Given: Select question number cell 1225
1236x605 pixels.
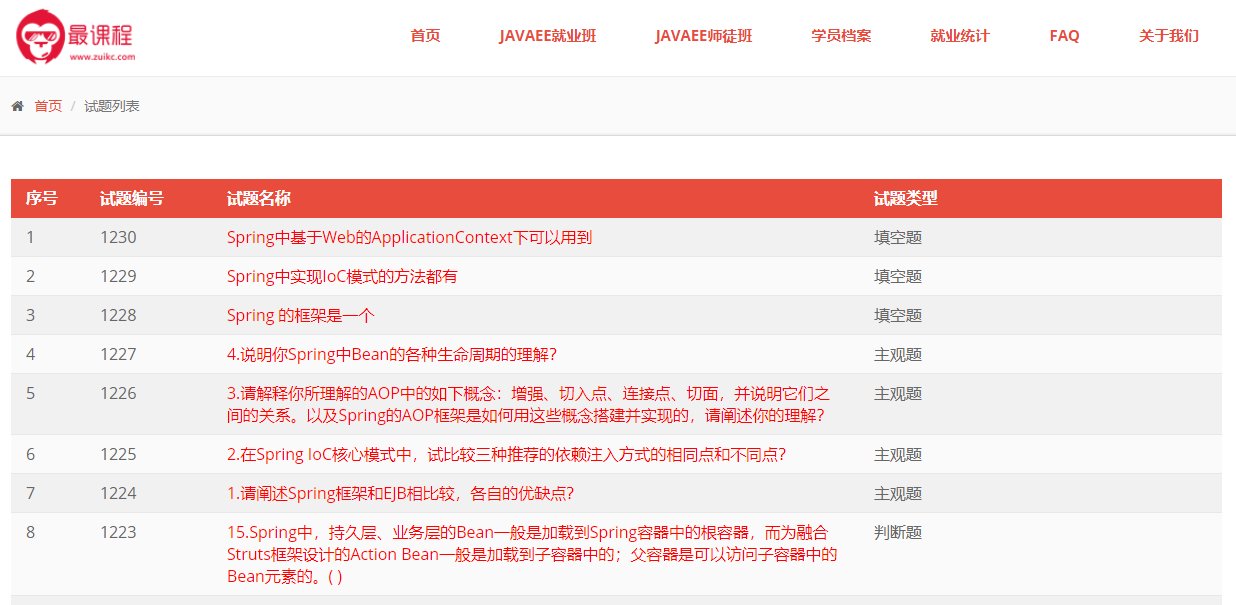Looking at the screenshot, I should point(118,454).
